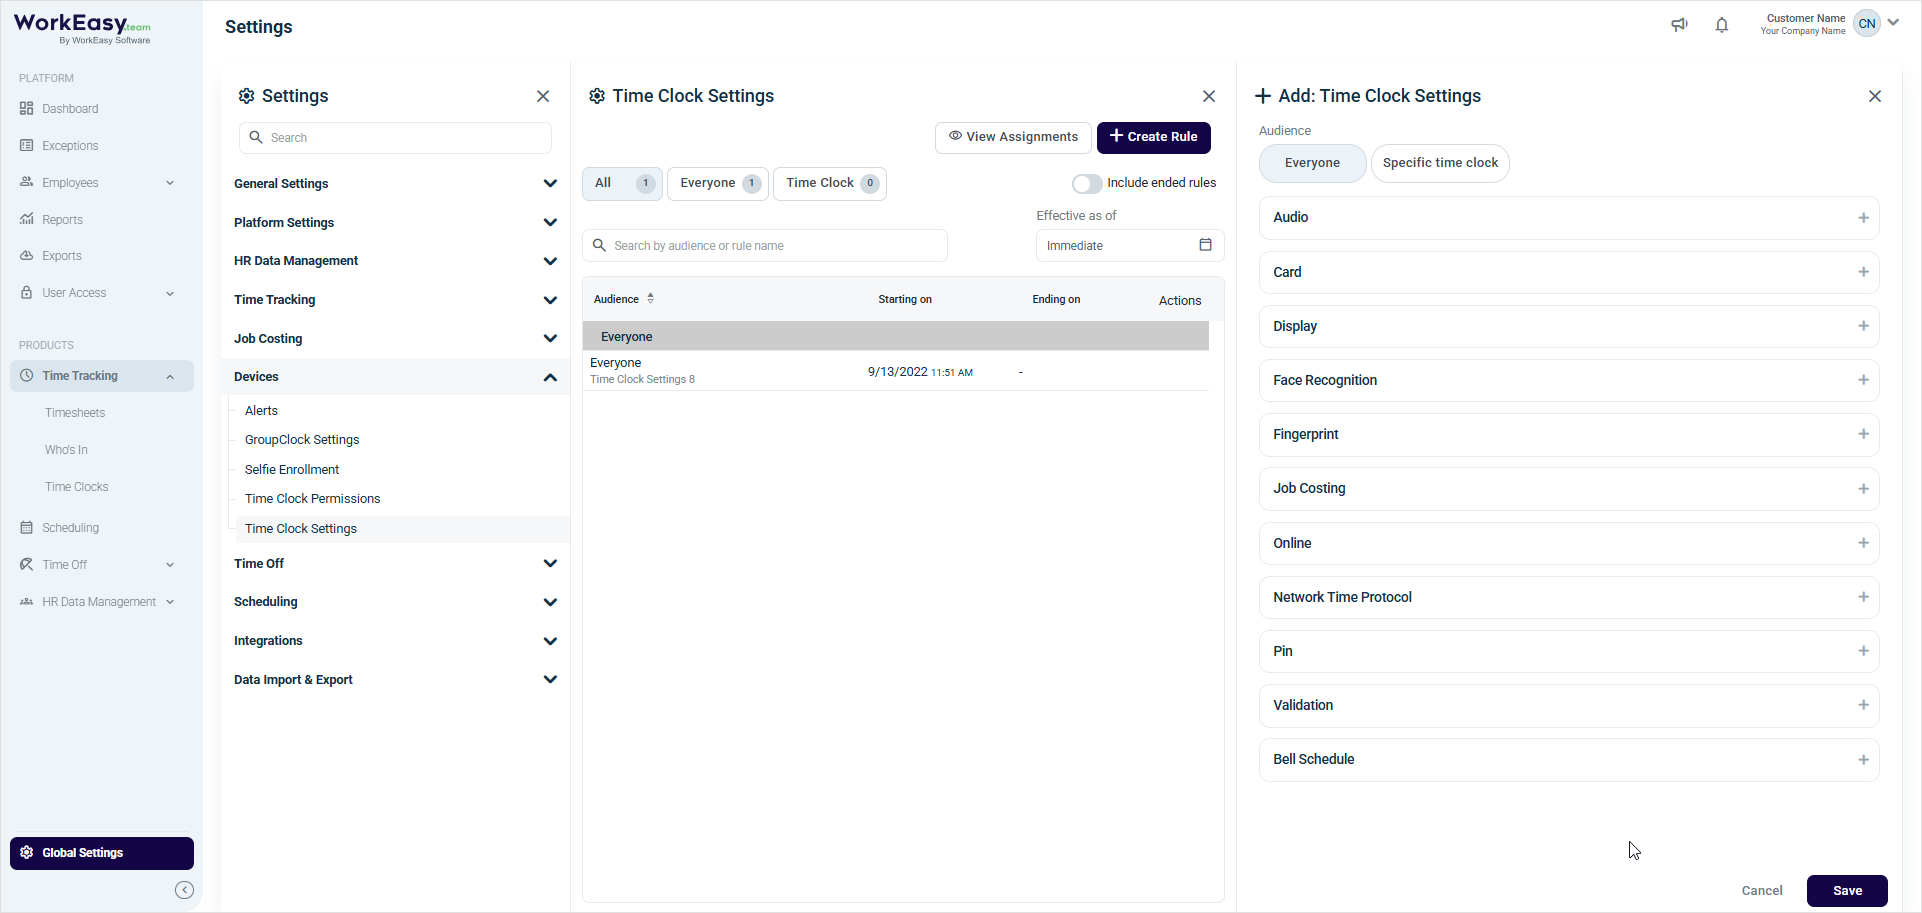The image size is (1922, 913).
Task: Open the Dashboard sidebar icon
Action: (27, 109)
